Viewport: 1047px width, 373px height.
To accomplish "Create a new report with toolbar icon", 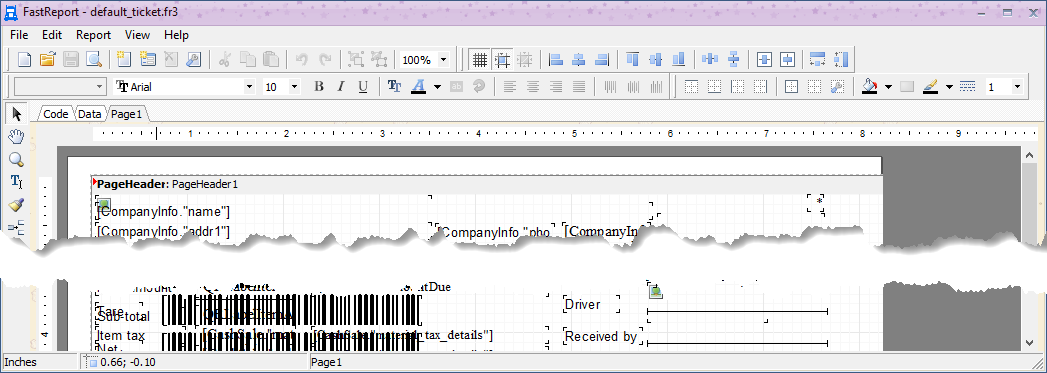I will tap(25, 59).
